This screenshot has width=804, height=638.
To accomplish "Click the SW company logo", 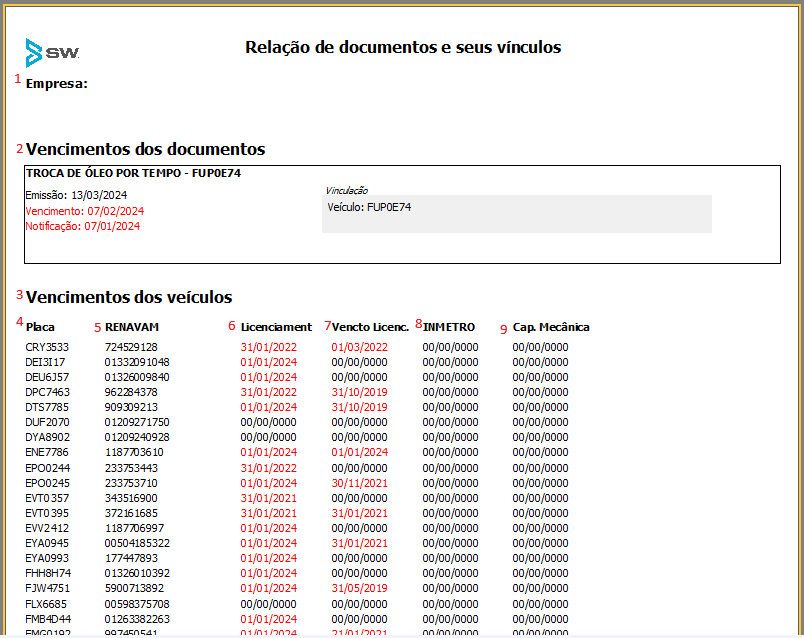I will [52, 53].
